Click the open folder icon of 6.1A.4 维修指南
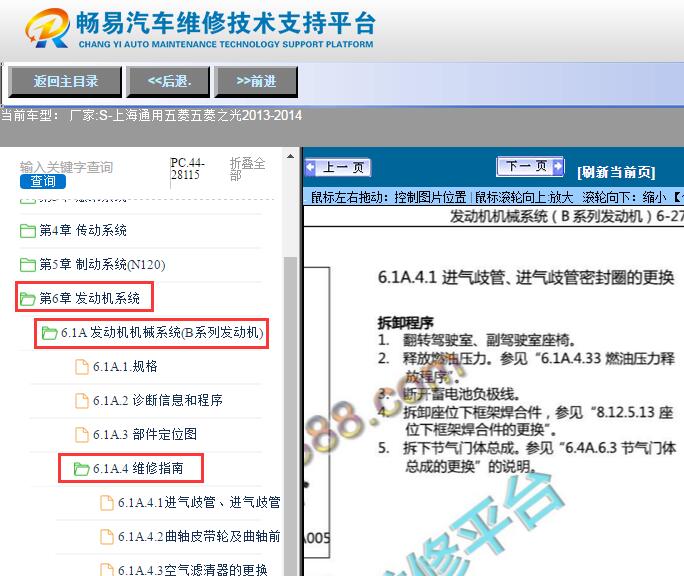Image resolution: width=684 pixels, height=576 pixels. [82, 469]
